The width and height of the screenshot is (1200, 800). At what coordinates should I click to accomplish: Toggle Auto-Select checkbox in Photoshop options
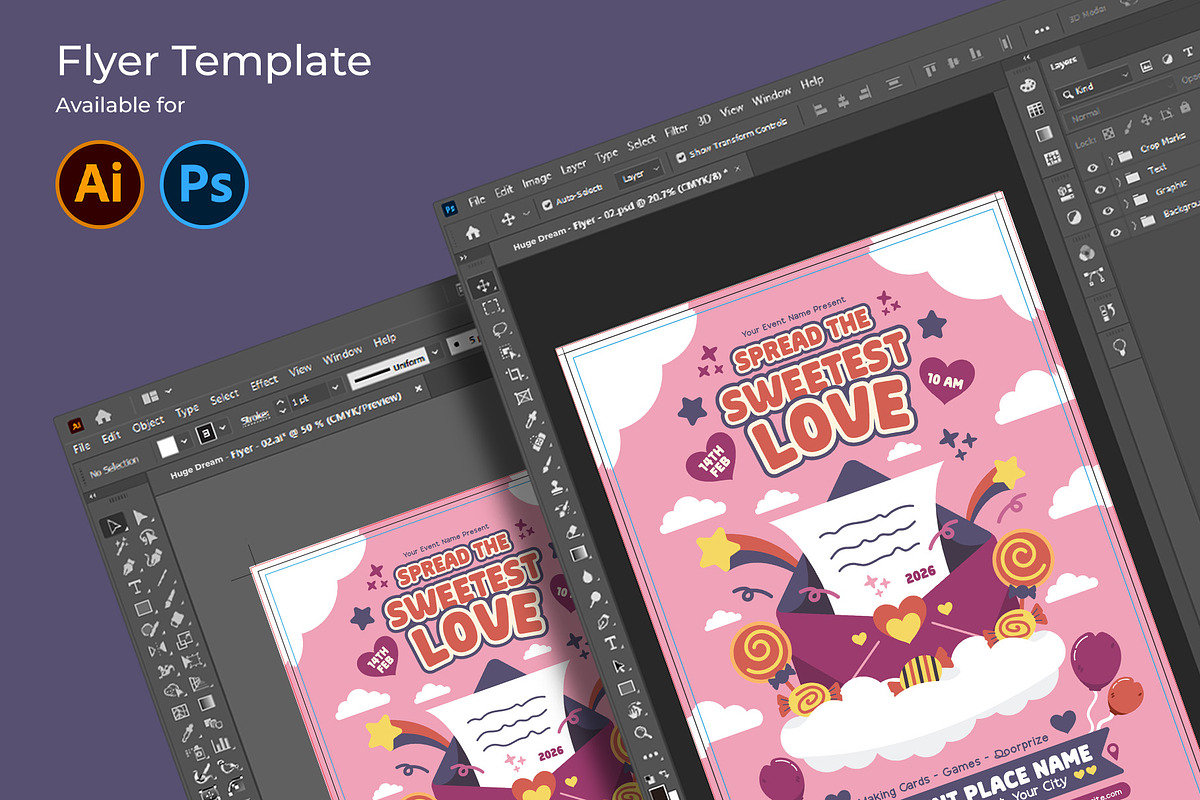tap(547, 204)
